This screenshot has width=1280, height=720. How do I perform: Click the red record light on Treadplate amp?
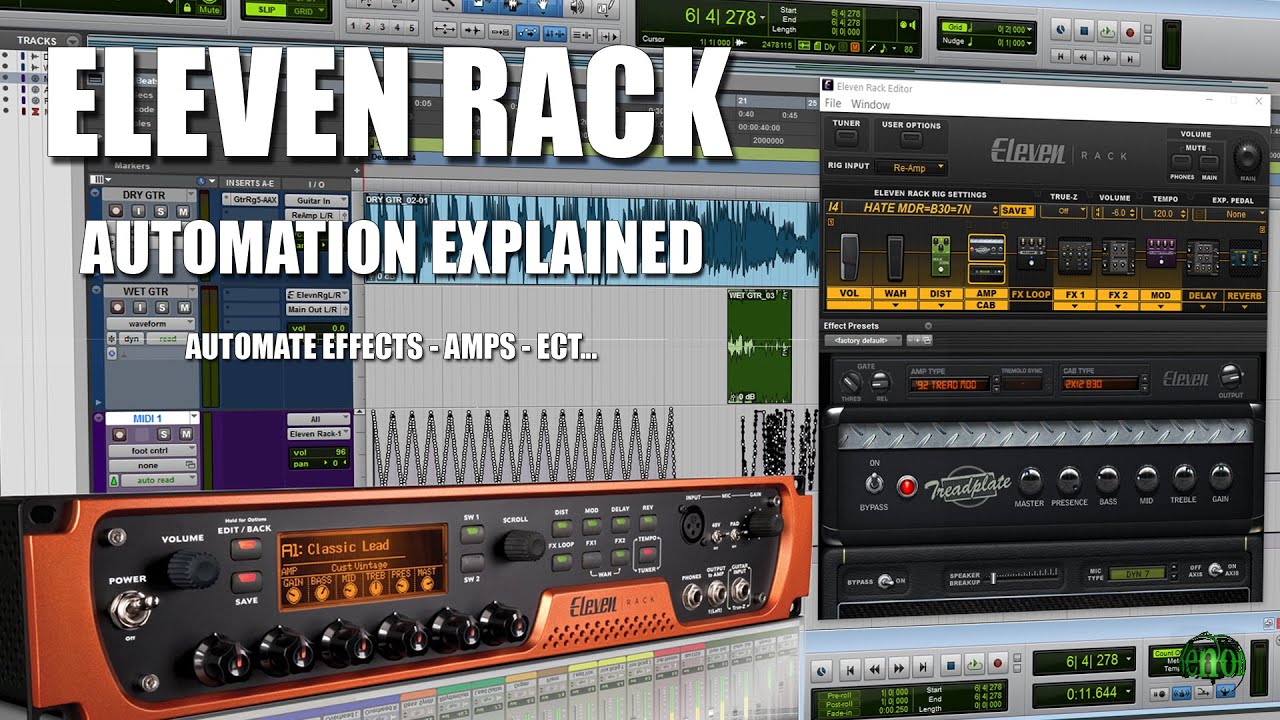[x=907, y=487]
